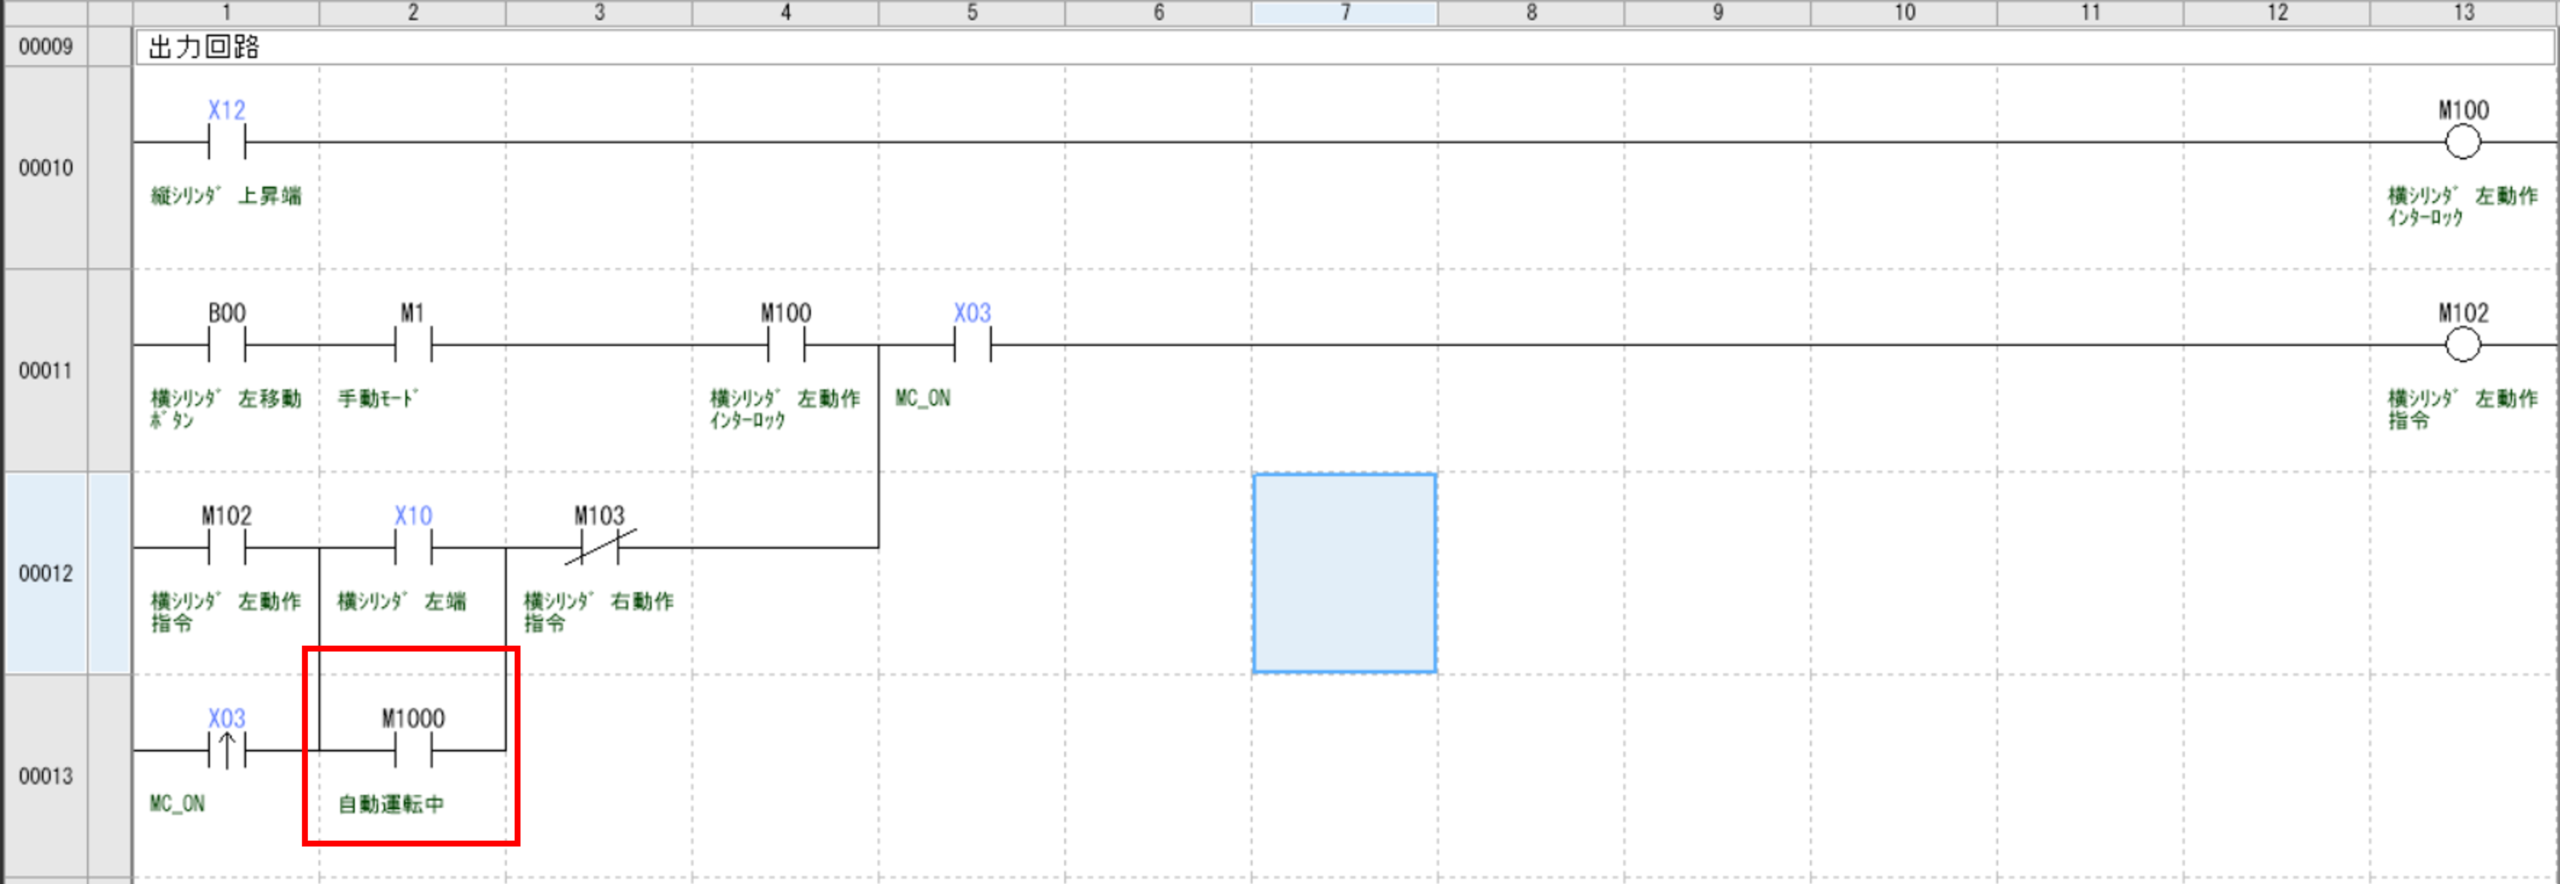The height and width of the screenshot is (884, 2560).
Task: Select row number 00010 in the left margin
Action: coord(46,168)
